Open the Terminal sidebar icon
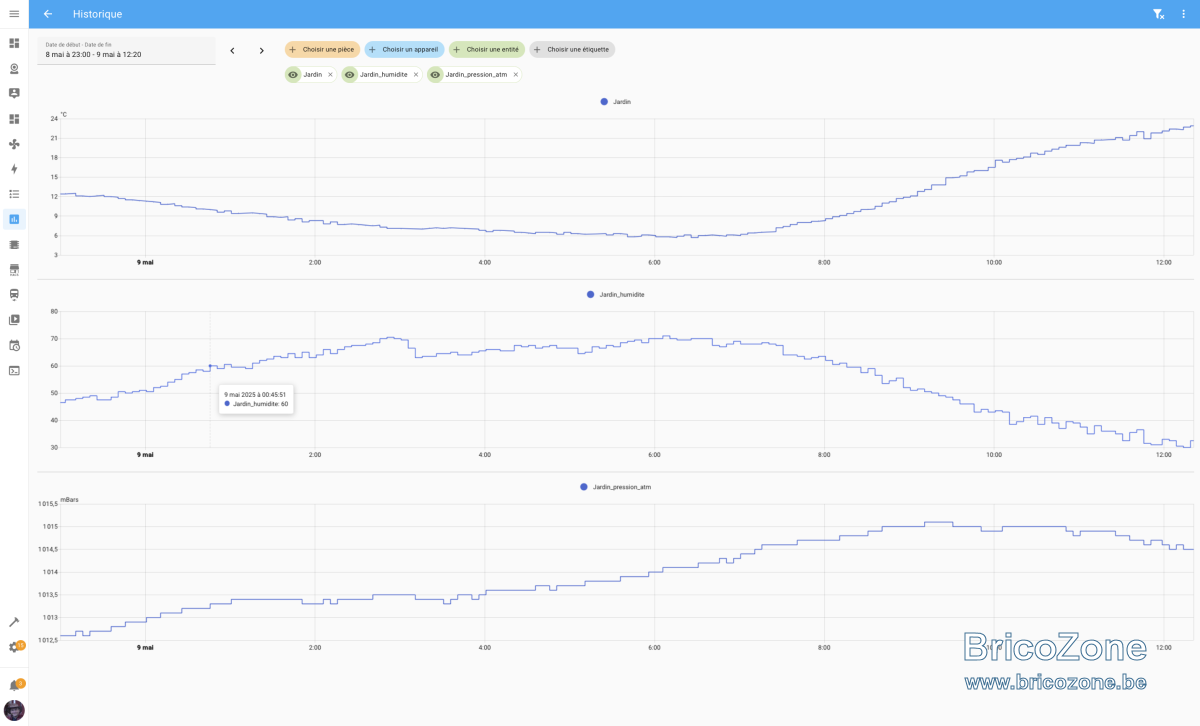 14,370
